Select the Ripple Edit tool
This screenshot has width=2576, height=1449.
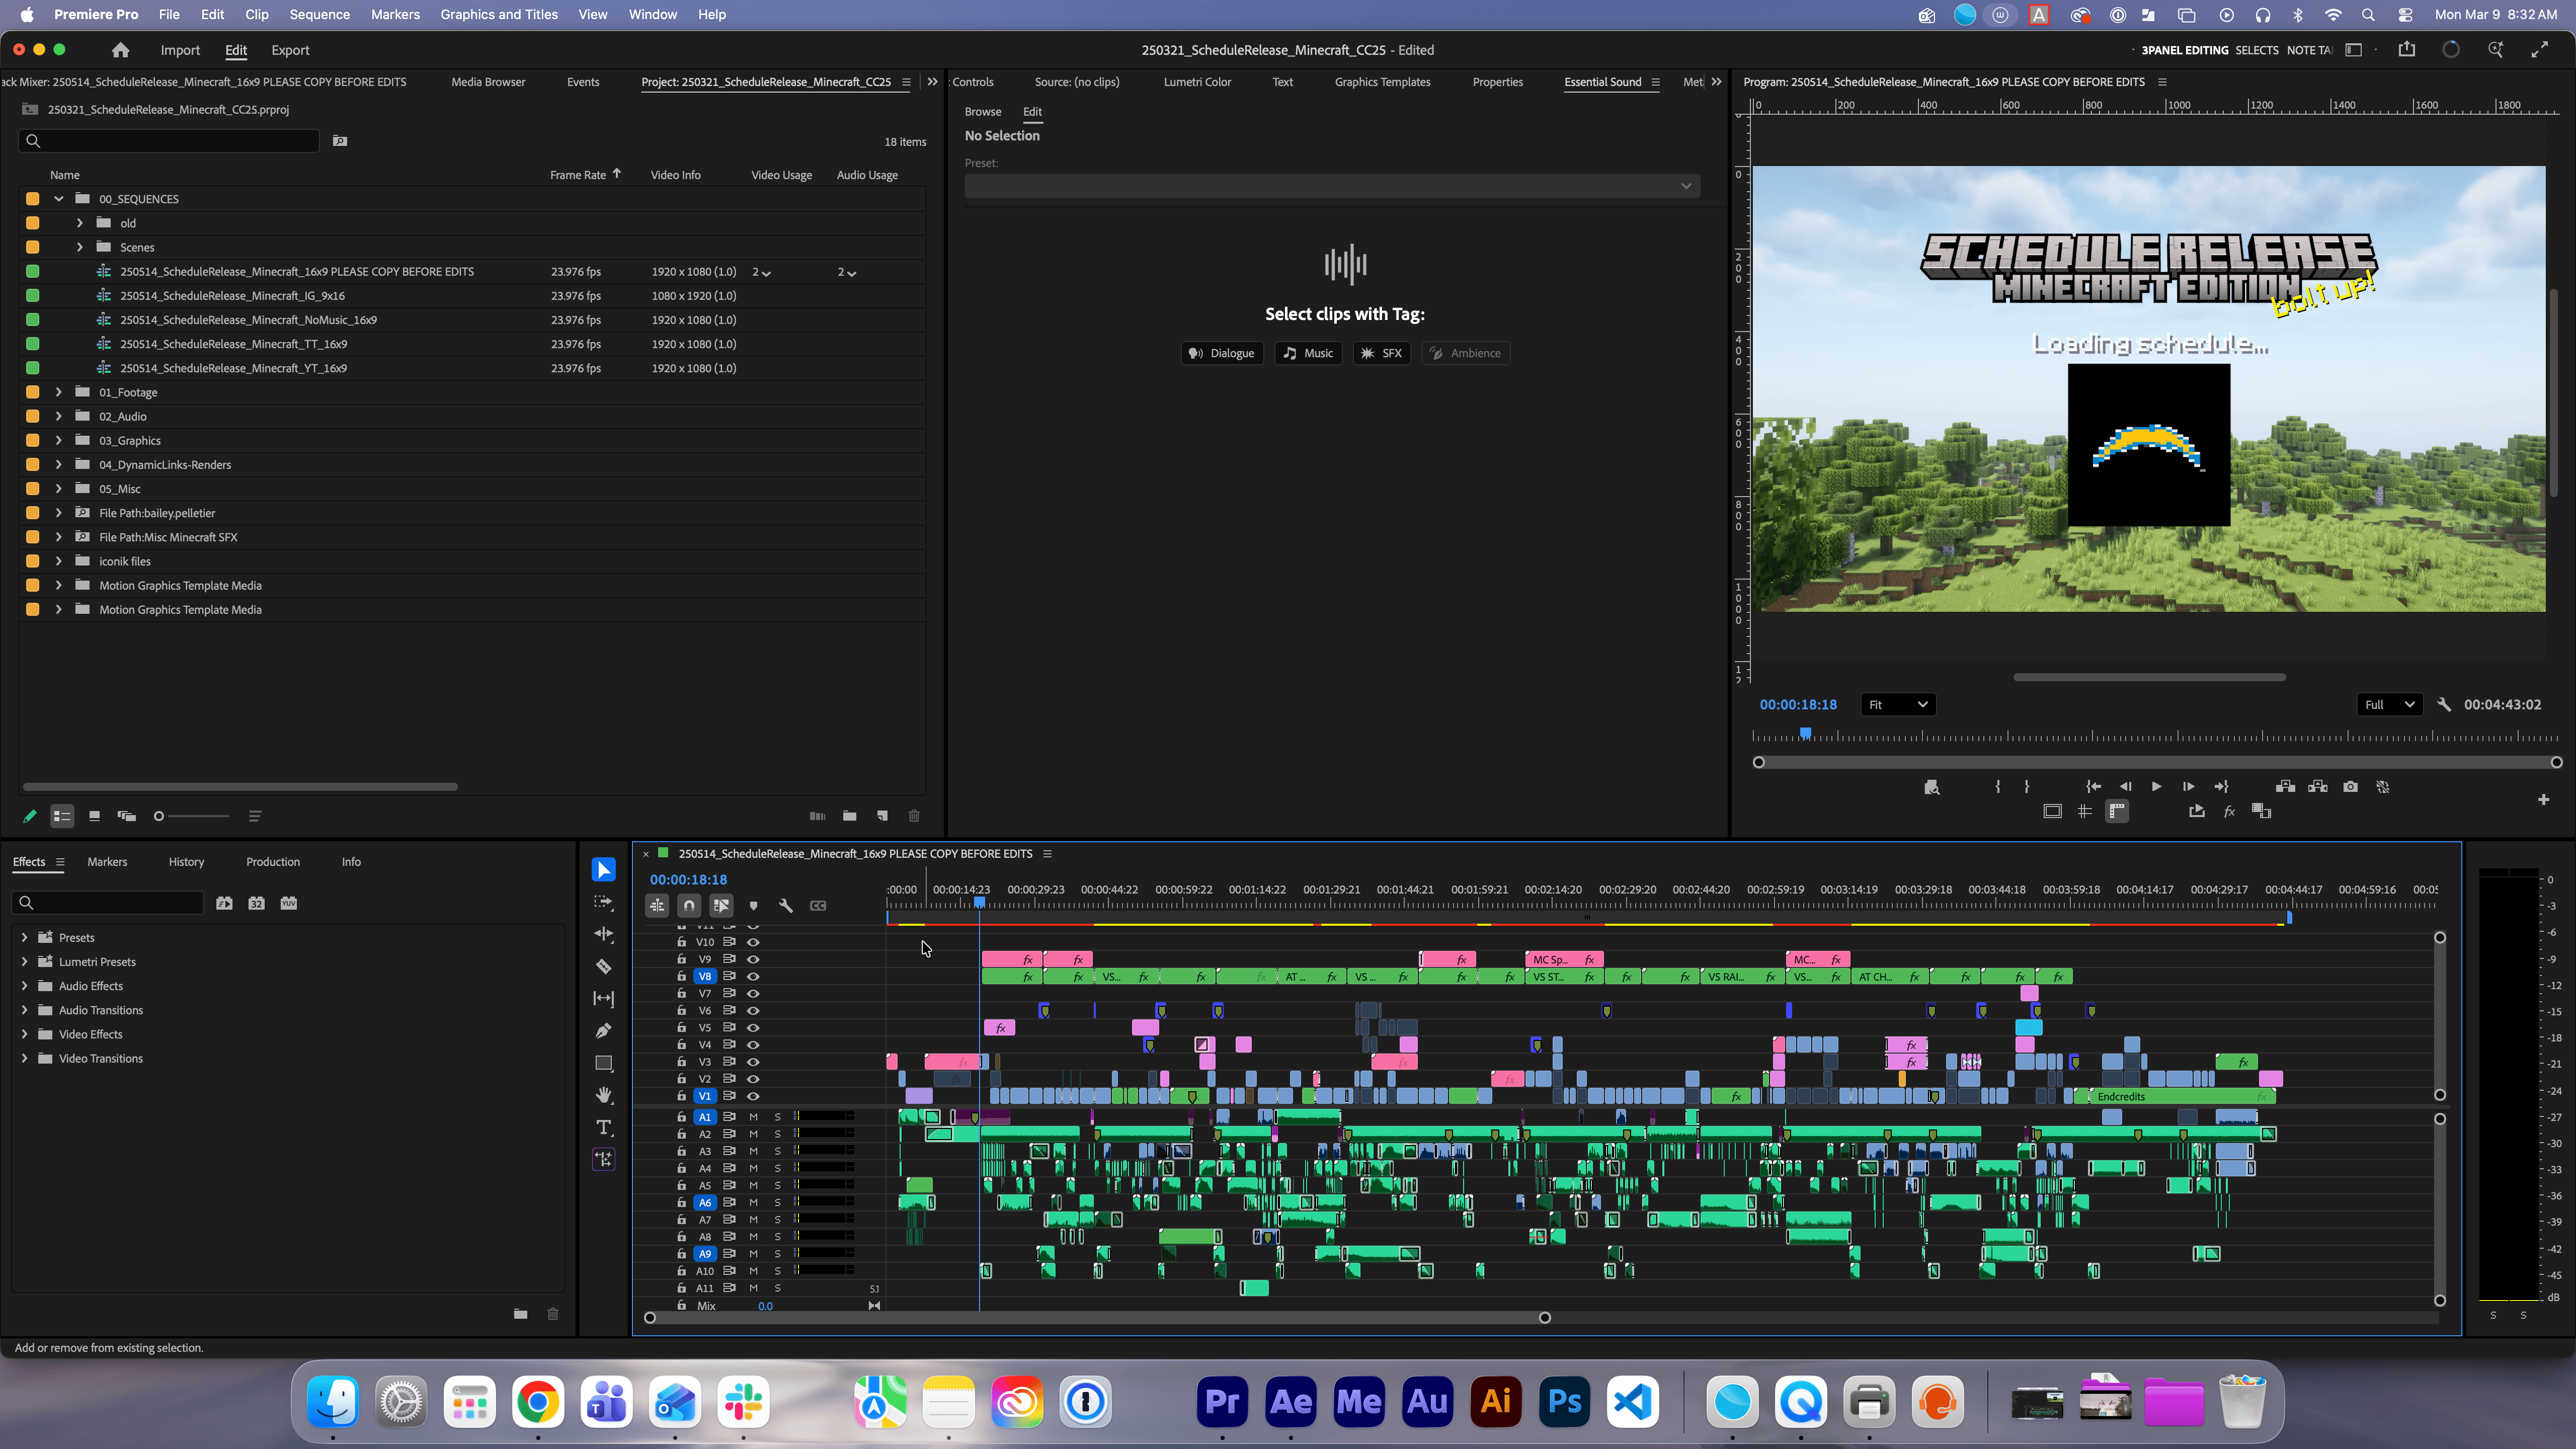tap(603, 934)
